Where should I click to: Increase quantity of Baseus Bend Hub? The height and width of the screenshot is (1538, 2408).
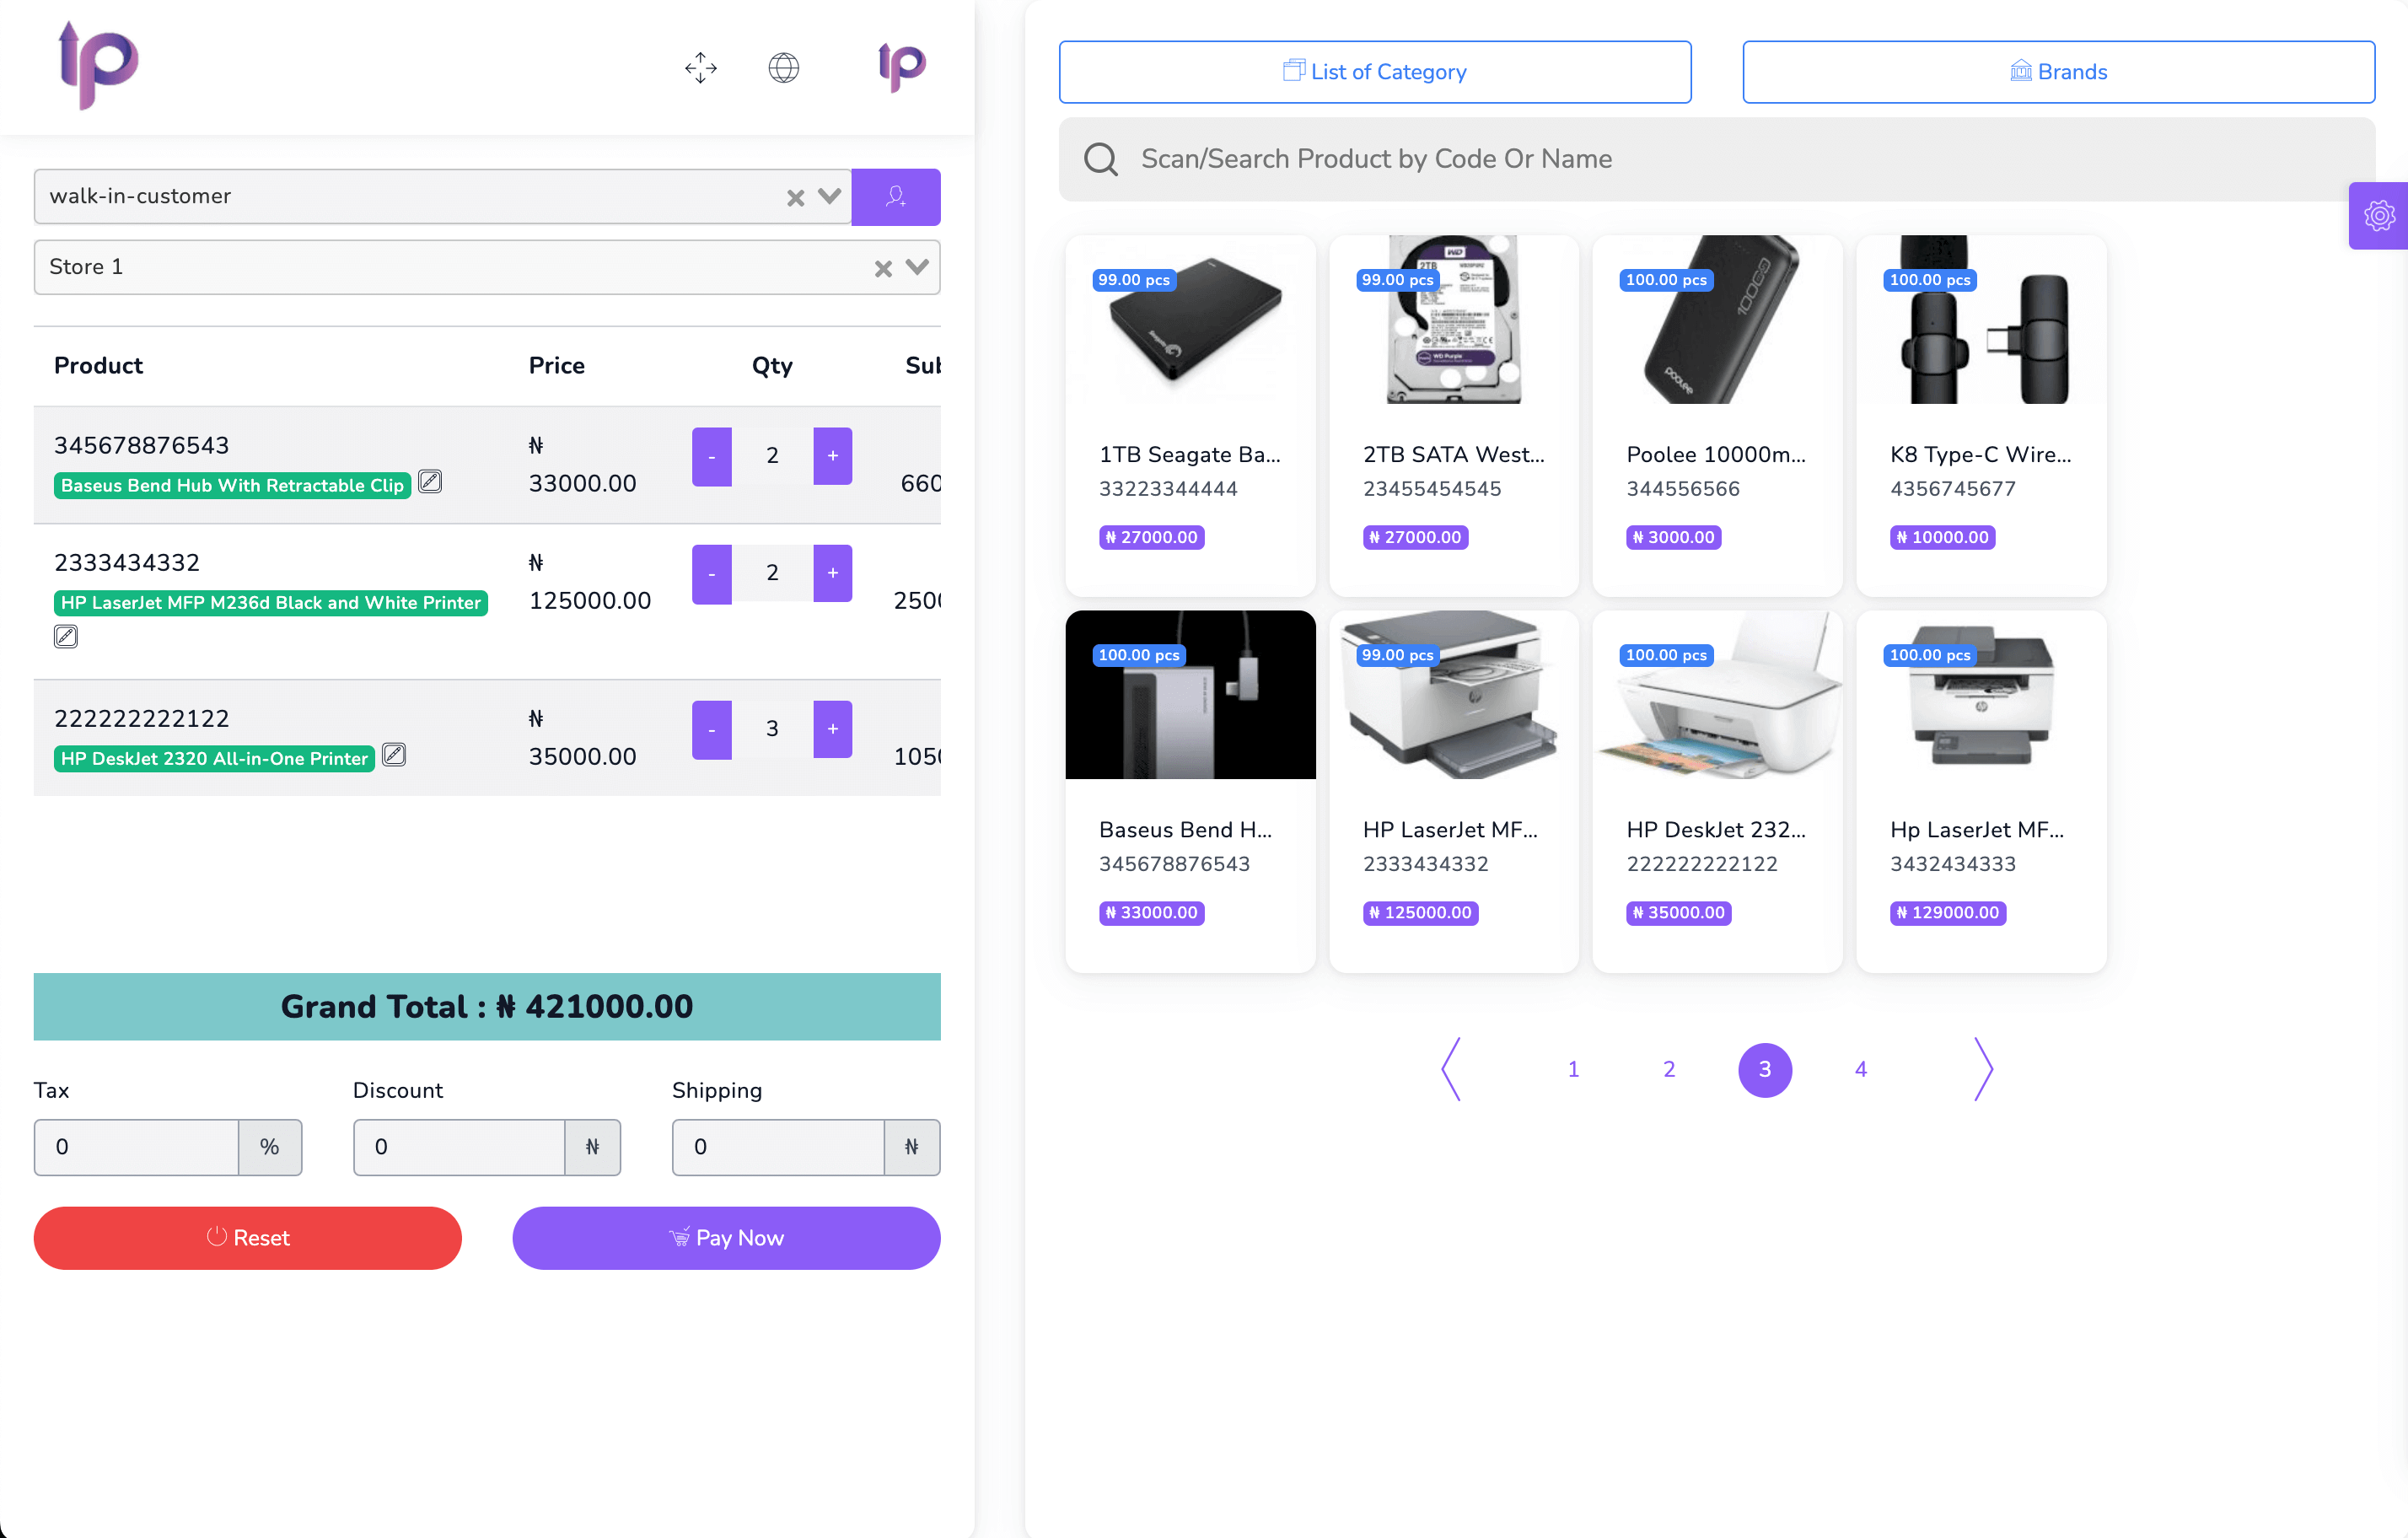click(832, 456)
